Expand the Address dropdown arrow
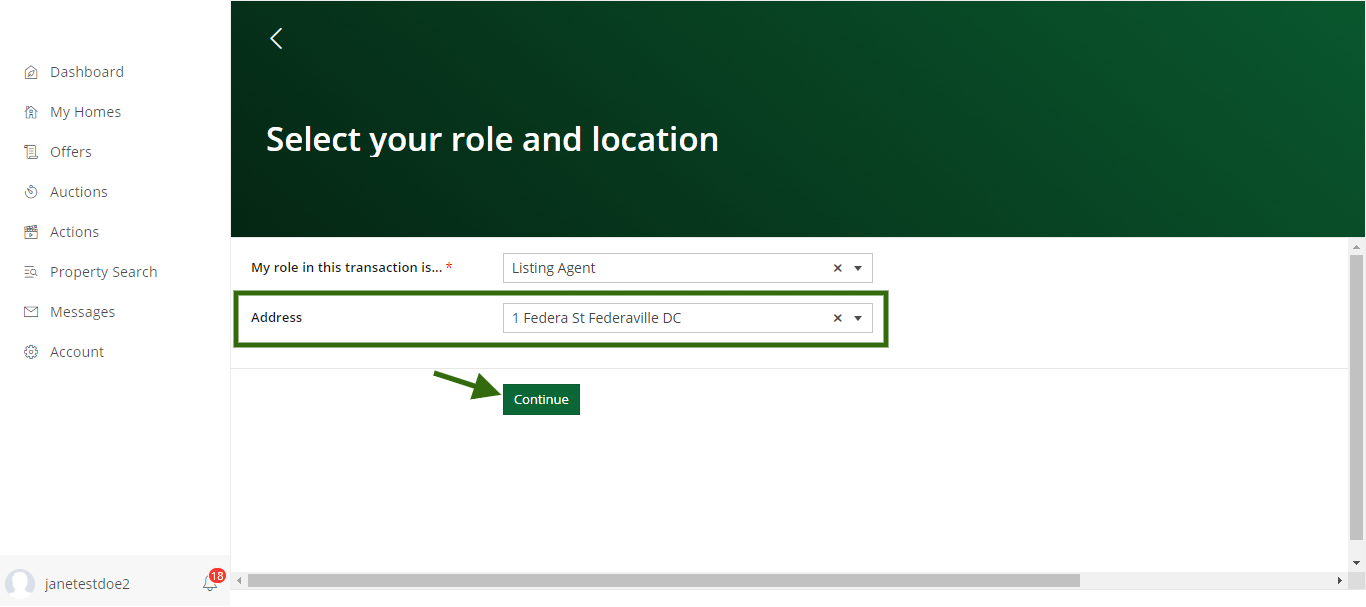1366x607 pixels. 858,318
